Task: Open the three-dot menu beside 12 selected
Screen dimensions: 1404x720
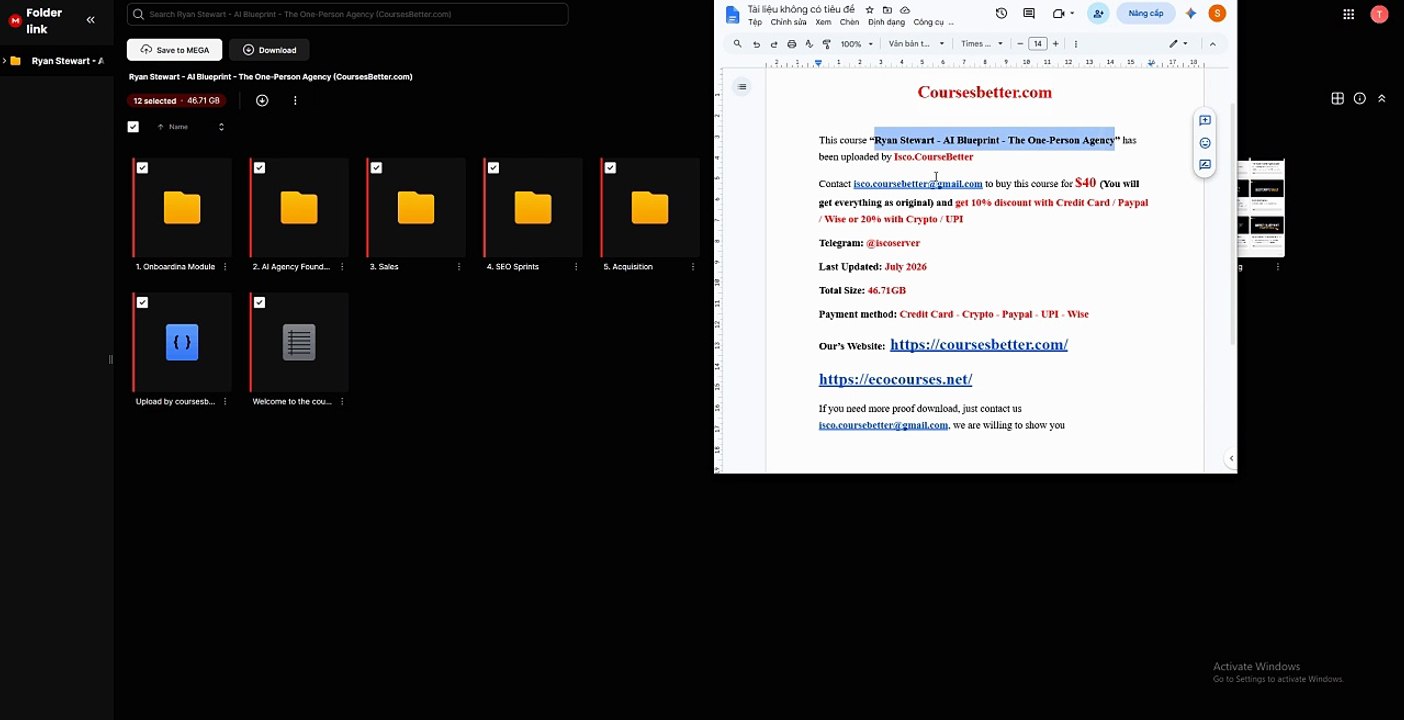Action: pyautogui.click(x=295, y=100)
